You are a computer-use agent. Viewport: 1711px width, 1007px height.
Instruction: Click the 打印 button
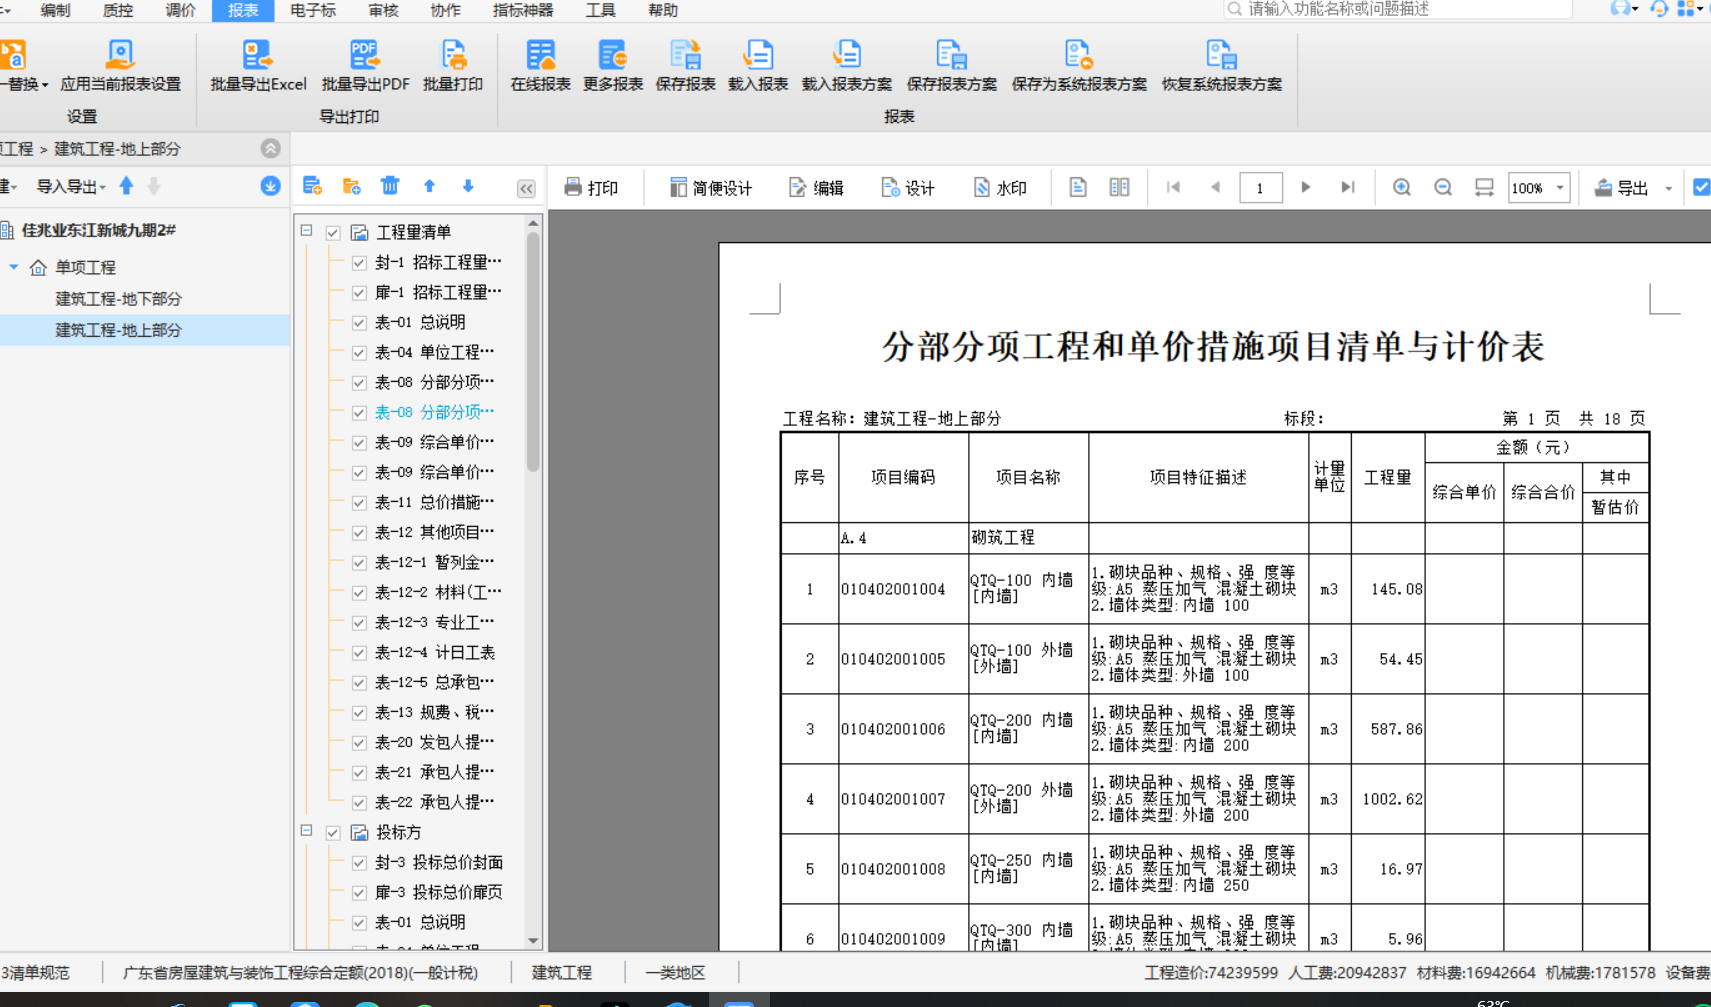[x=591, y=187]
